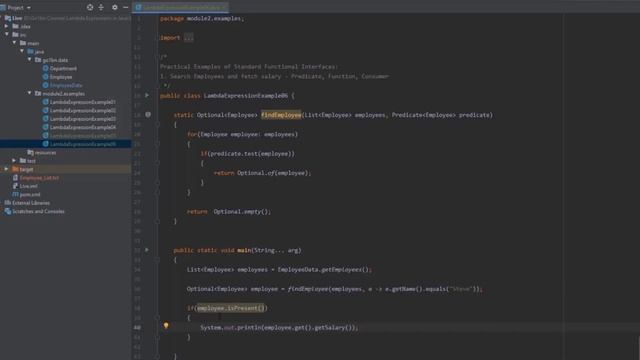Click gutter marker beside findEmployee method

click(x=148, y=115)
